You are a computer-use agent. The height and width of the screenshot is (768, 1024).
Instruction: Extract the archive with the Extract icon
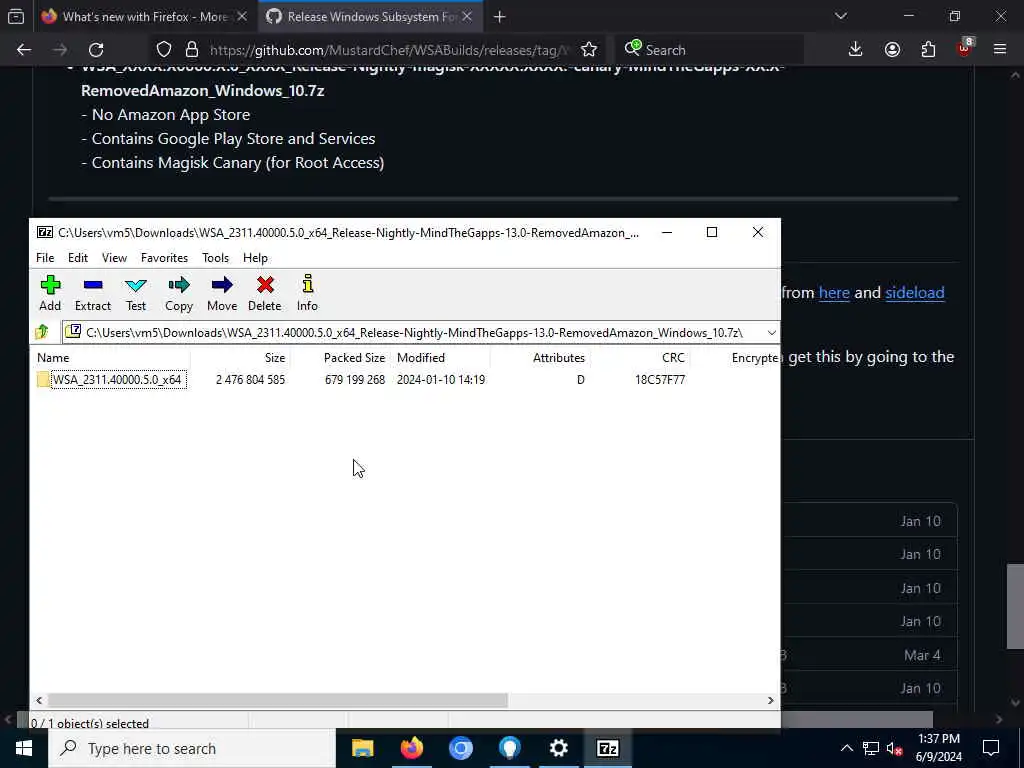pyautogui.click(x=93, y=293)
